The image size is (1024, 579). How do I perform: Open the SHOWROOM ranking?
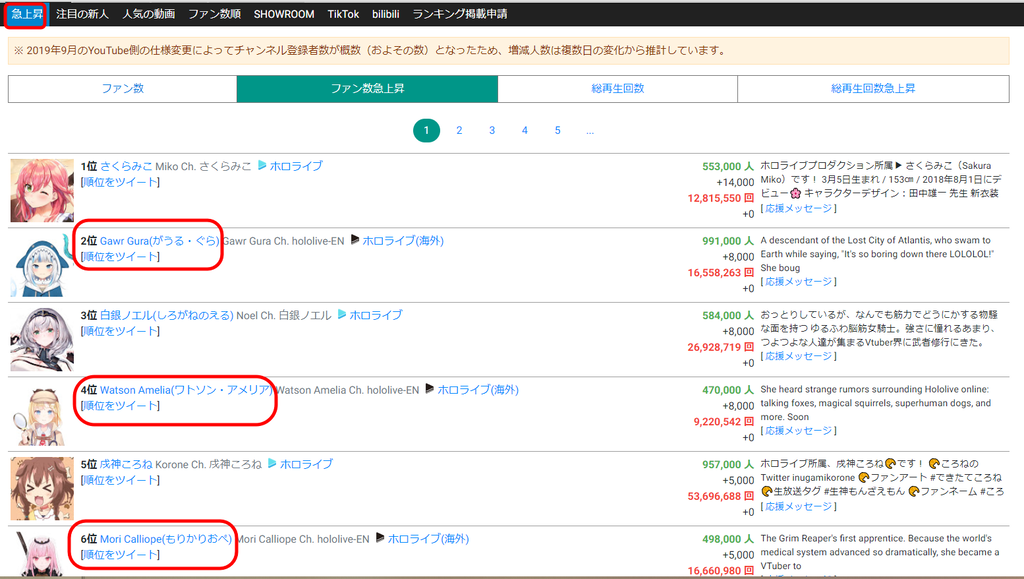tap(284, 14)
